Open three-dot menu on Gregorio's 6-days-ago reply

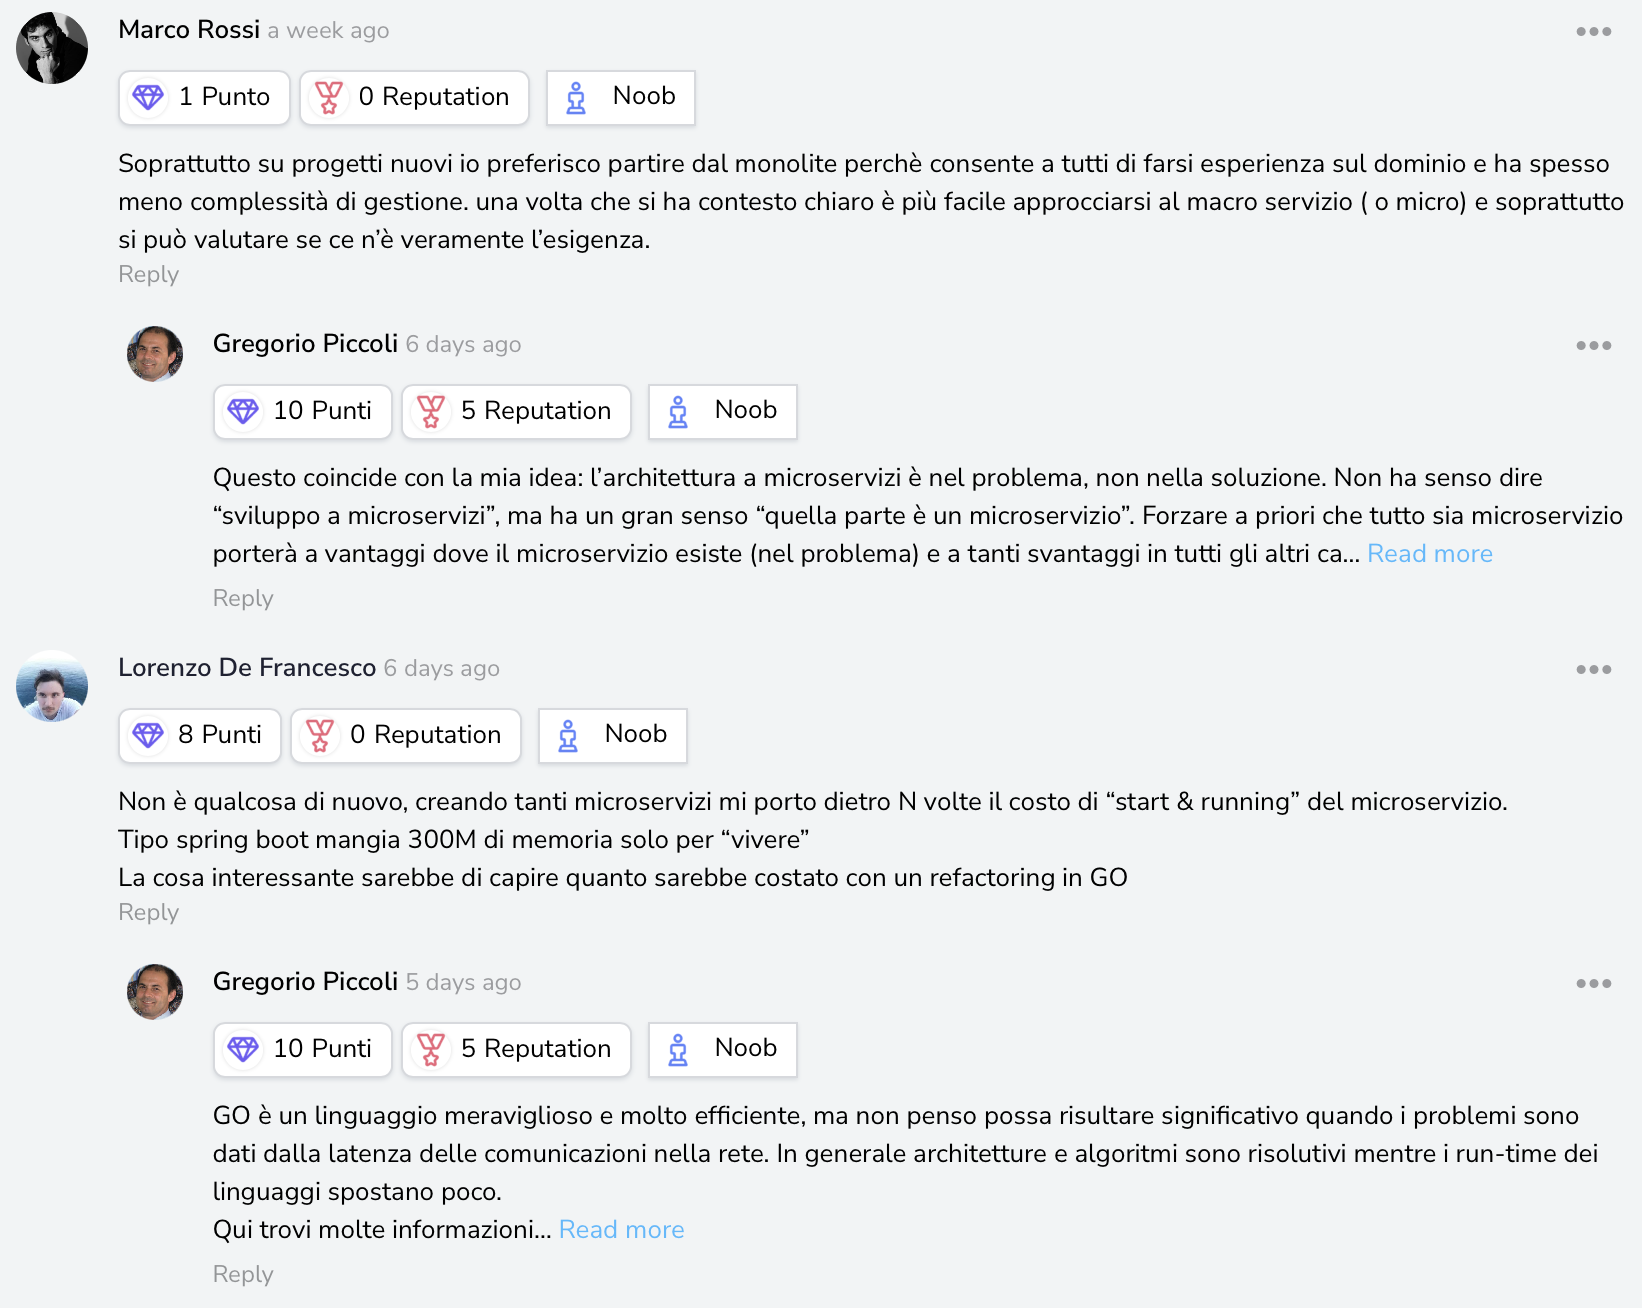pyautogui.click(x=1593, y=346)
